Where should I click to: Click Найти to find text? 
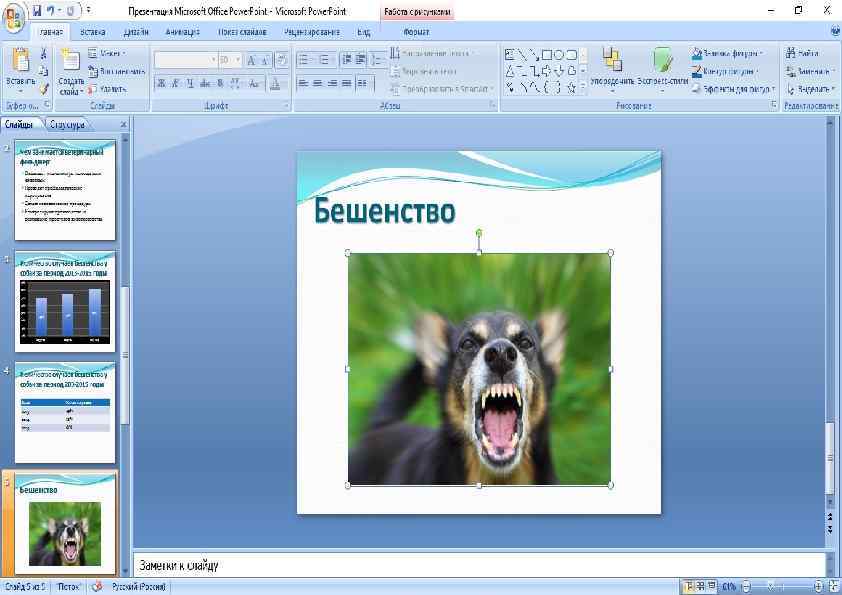point(802,53)
